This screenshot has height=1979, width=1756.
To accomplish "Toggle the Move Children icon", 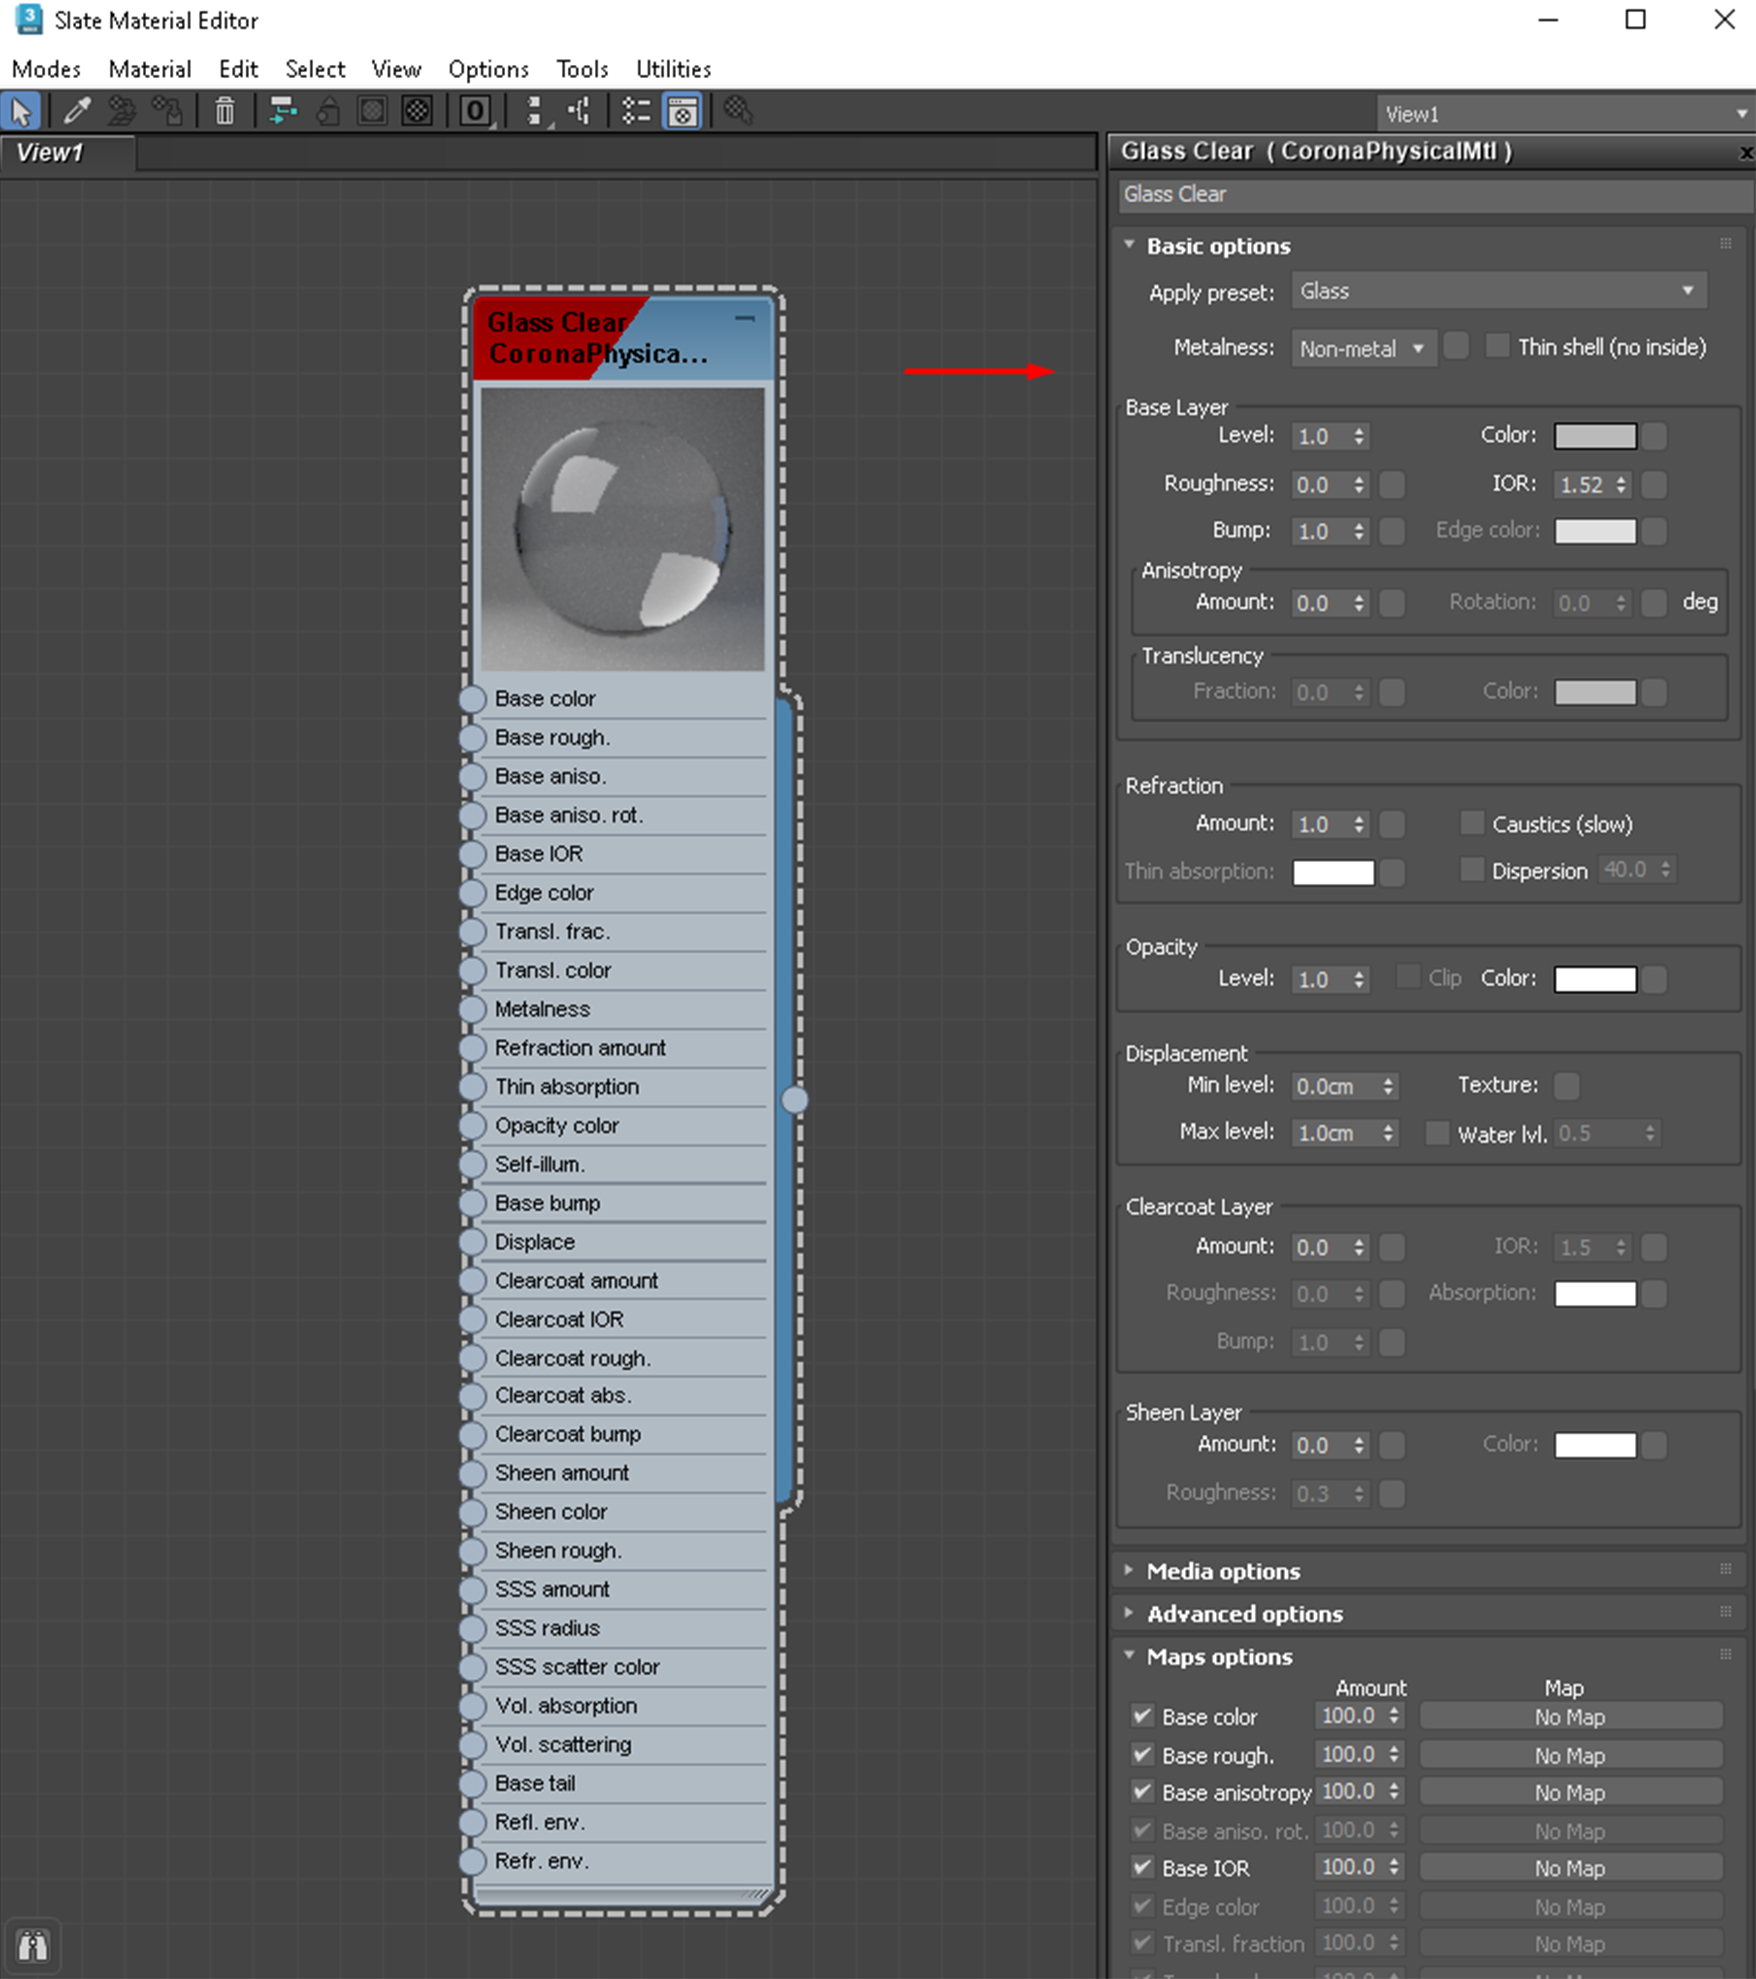I will point(283,111).
